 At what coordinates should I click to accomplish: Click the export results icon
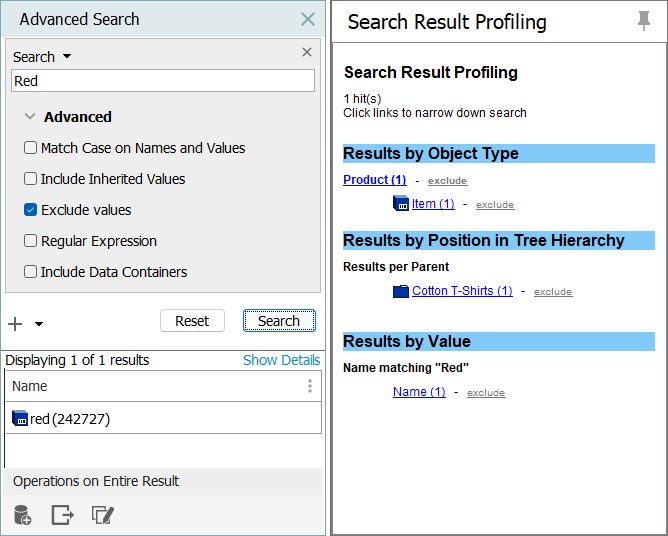coord(62,515)
